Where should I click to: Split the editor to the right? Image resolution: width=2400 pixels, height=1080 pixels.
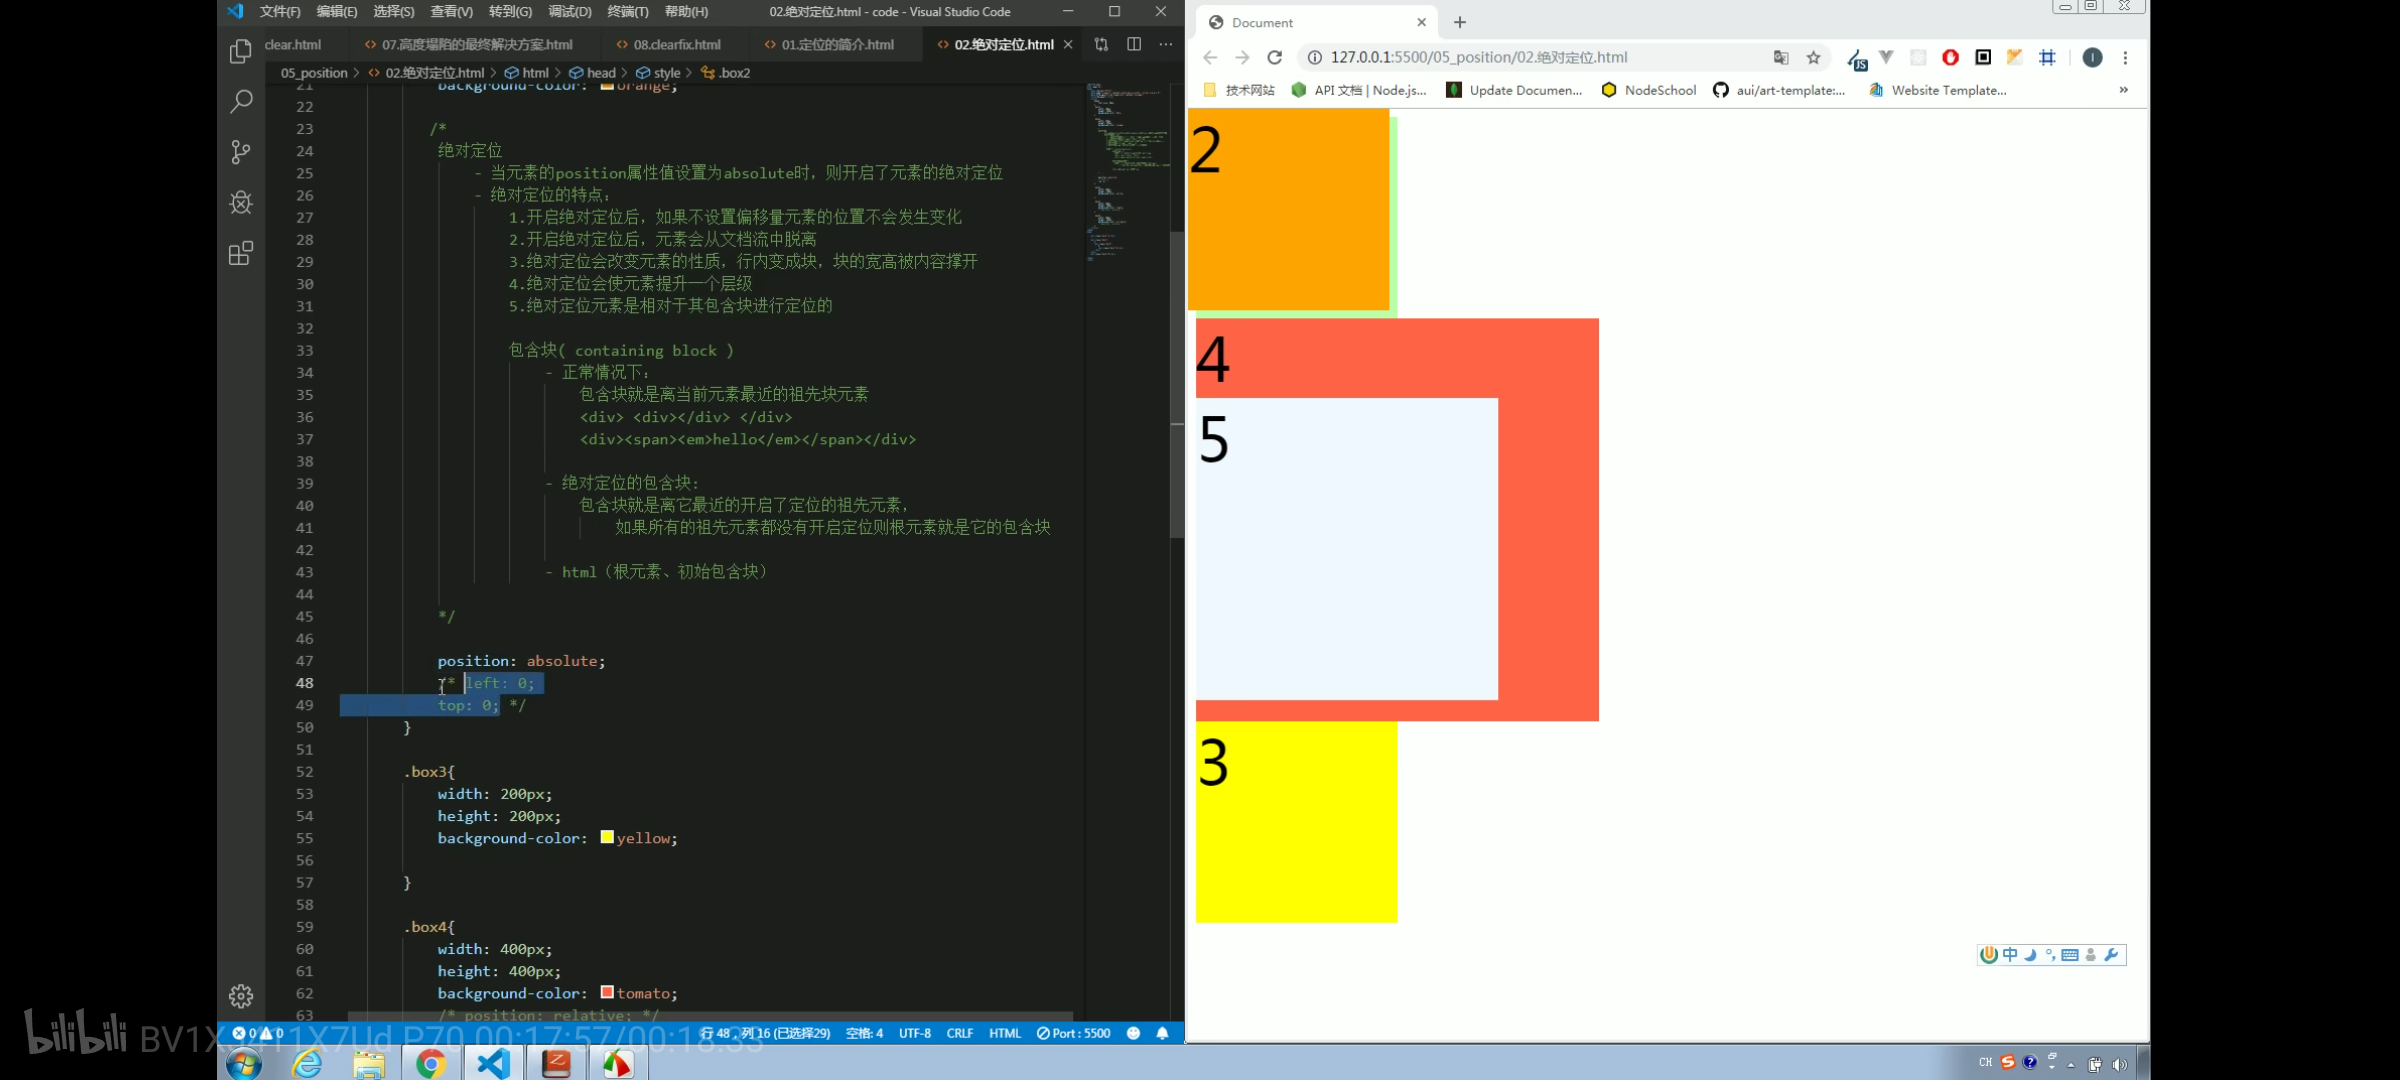point(1134,44)
